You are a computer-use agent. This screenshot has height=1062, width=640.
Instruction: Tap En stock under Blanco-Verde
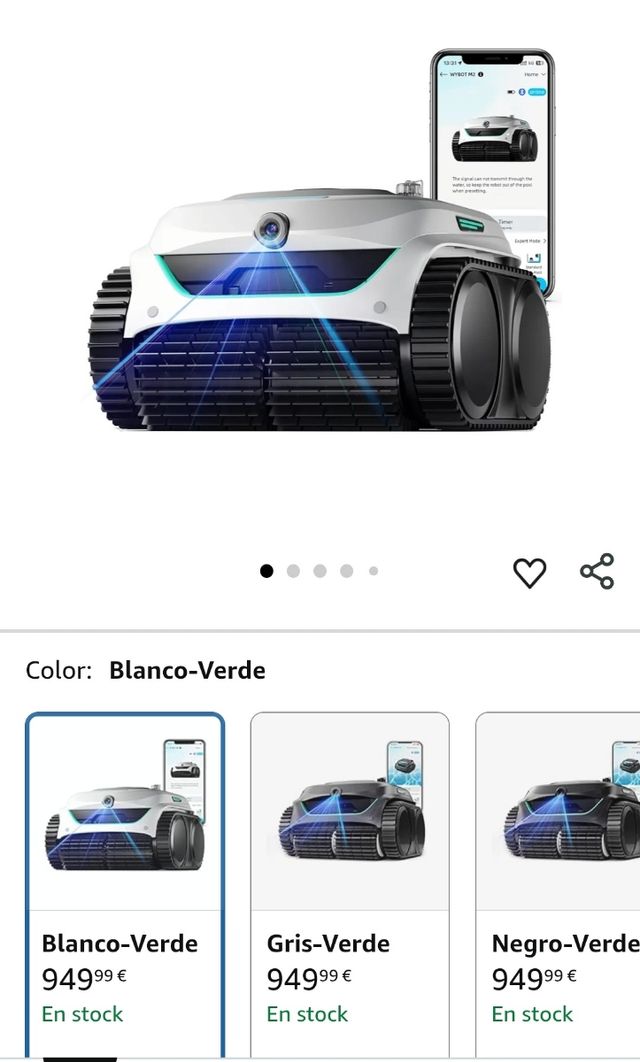82,1014
